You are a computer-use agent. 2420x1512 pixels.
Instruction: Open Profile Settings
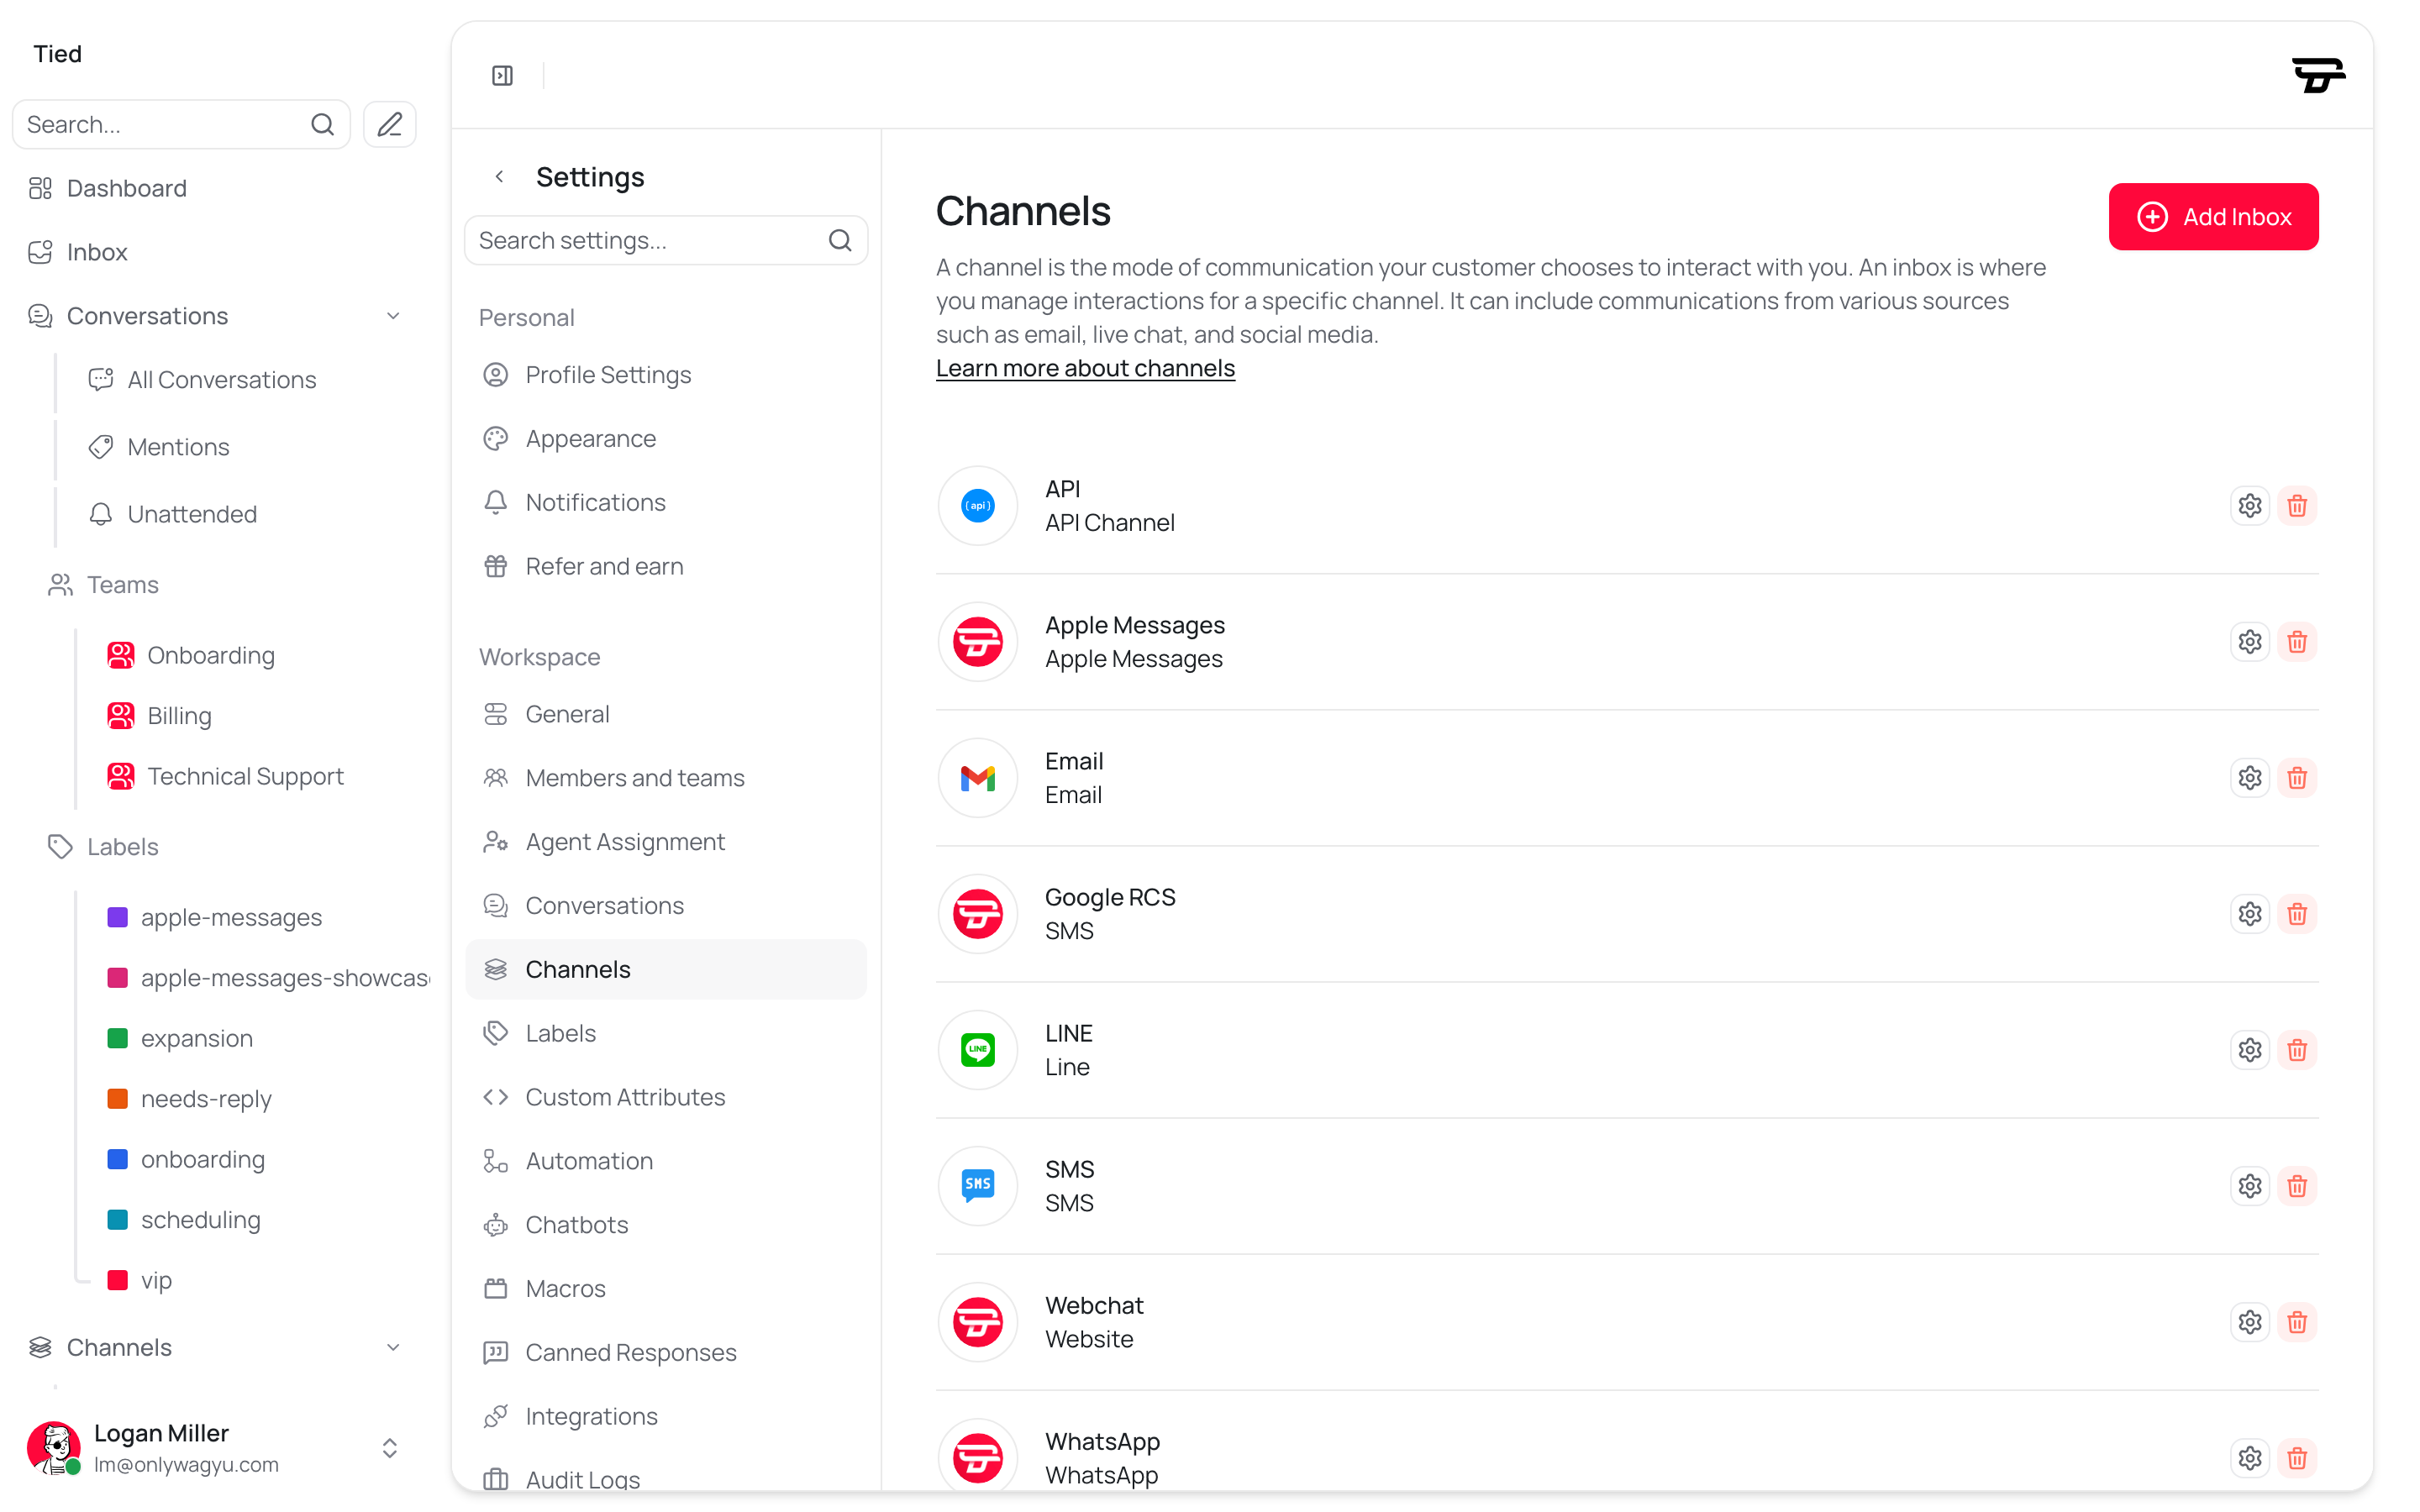[x=665, y=374]
